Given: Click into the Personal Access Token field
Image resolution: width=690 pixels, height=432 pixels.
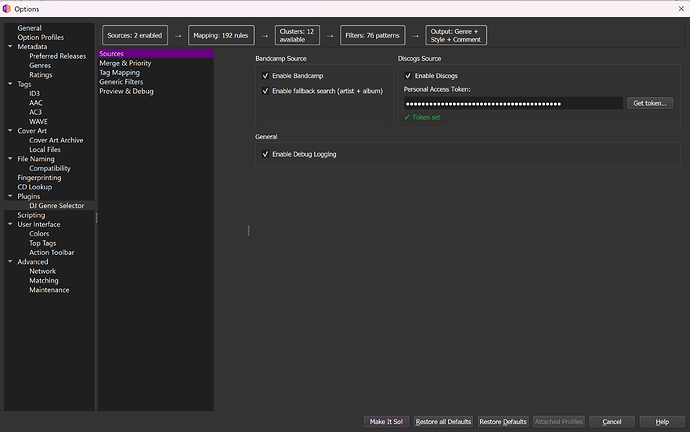Looking at the screenshot, I should point(512,104).
